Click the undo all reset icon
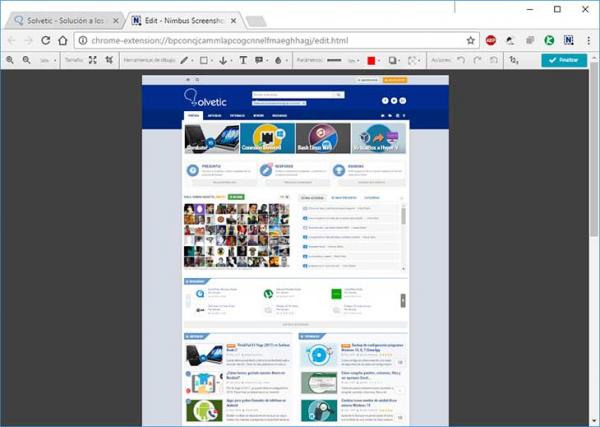The height and width of the screenshot is (427, 600). click(x=494, y=60)
